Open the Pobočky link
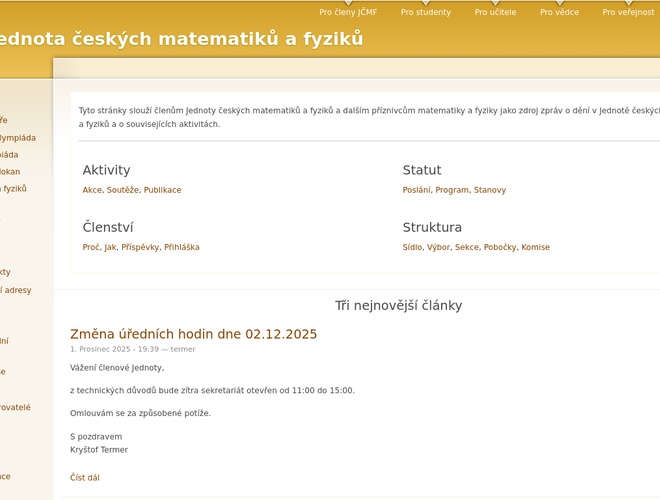Image resolution: width=660 pixels, height=500 pixels. (500, 247)
